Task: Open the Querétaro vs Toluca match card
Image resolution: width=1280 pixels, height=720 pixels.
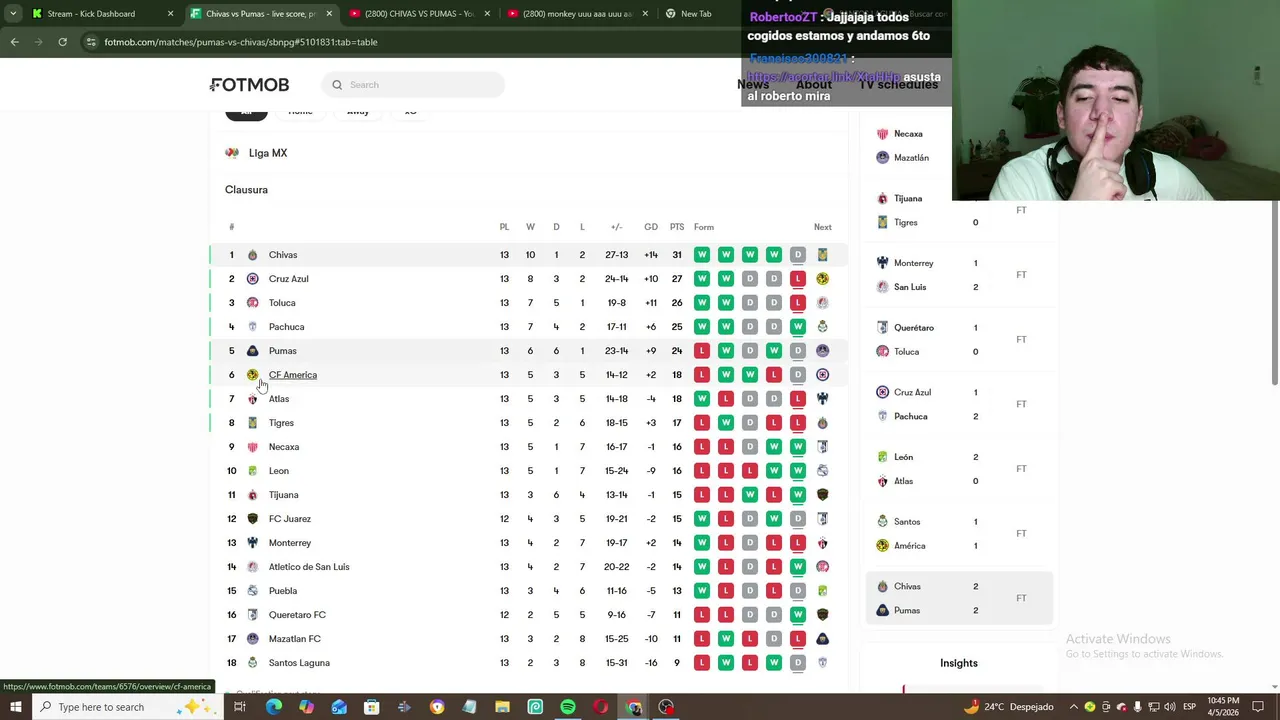Action: point(959,340)
